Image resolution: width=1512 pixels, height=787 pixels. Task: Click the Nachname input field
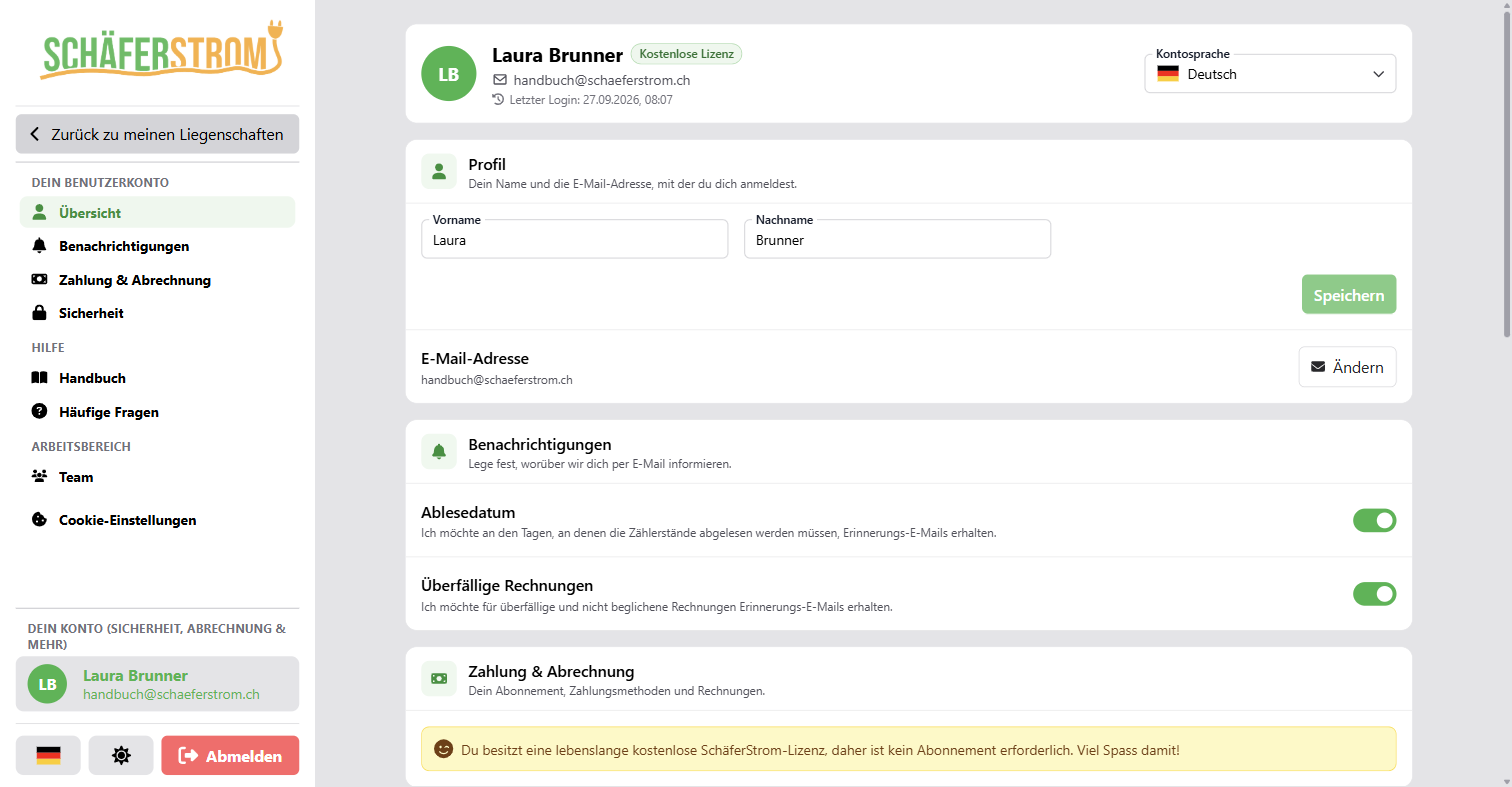[897, 239]
